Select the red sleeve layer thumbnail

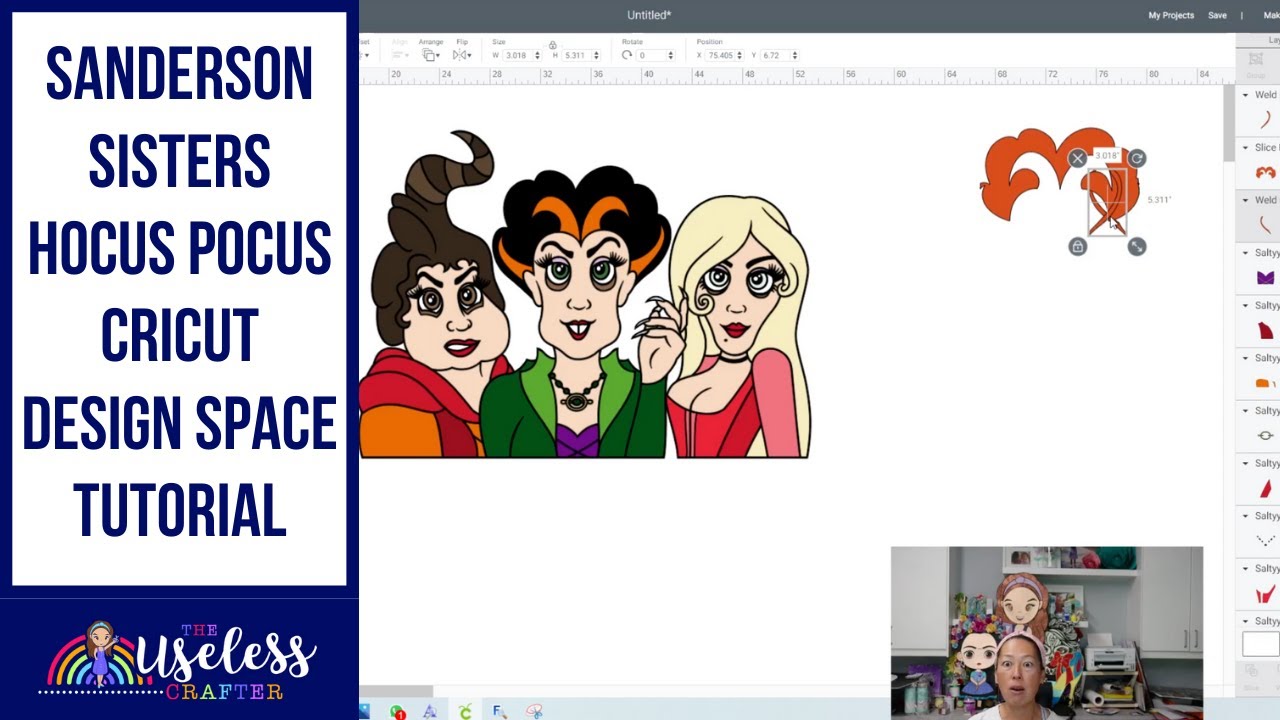(x=1265, y=489)
